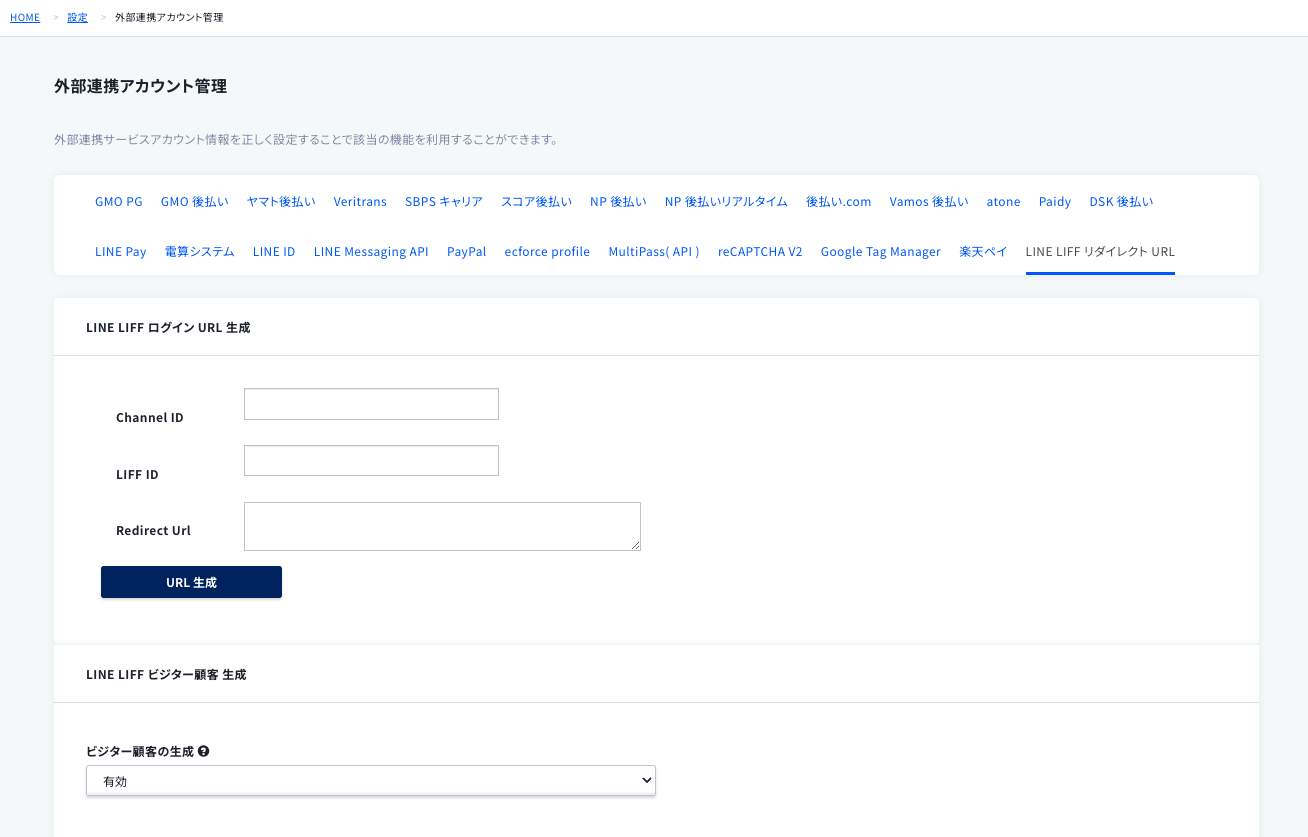Switch to the Google Tag Manager tab
1308x837 pixels.
click(x=880, y=251)
